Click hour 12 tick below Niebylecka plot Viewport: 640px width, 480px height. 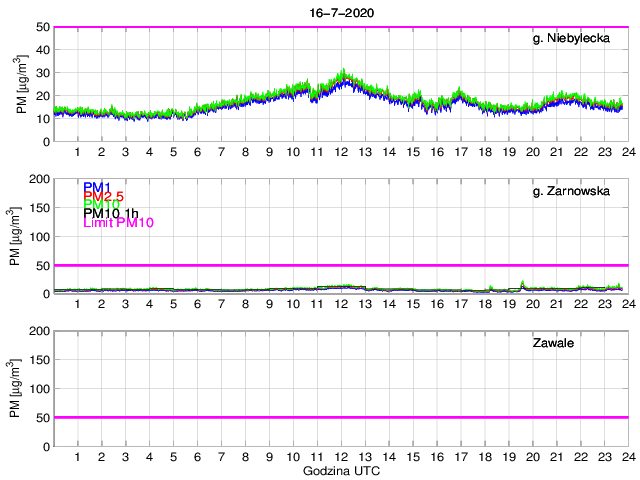(x=341, y=152)
